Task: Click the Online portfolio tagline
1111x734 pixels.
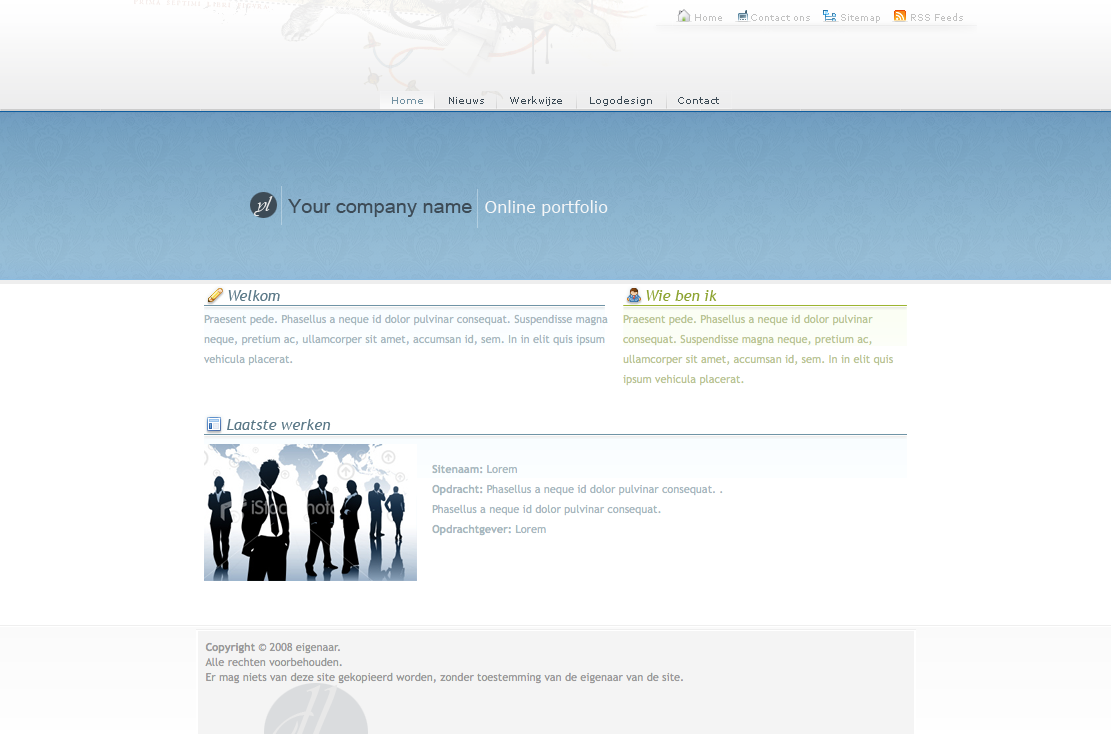Action: click(546, 208)
